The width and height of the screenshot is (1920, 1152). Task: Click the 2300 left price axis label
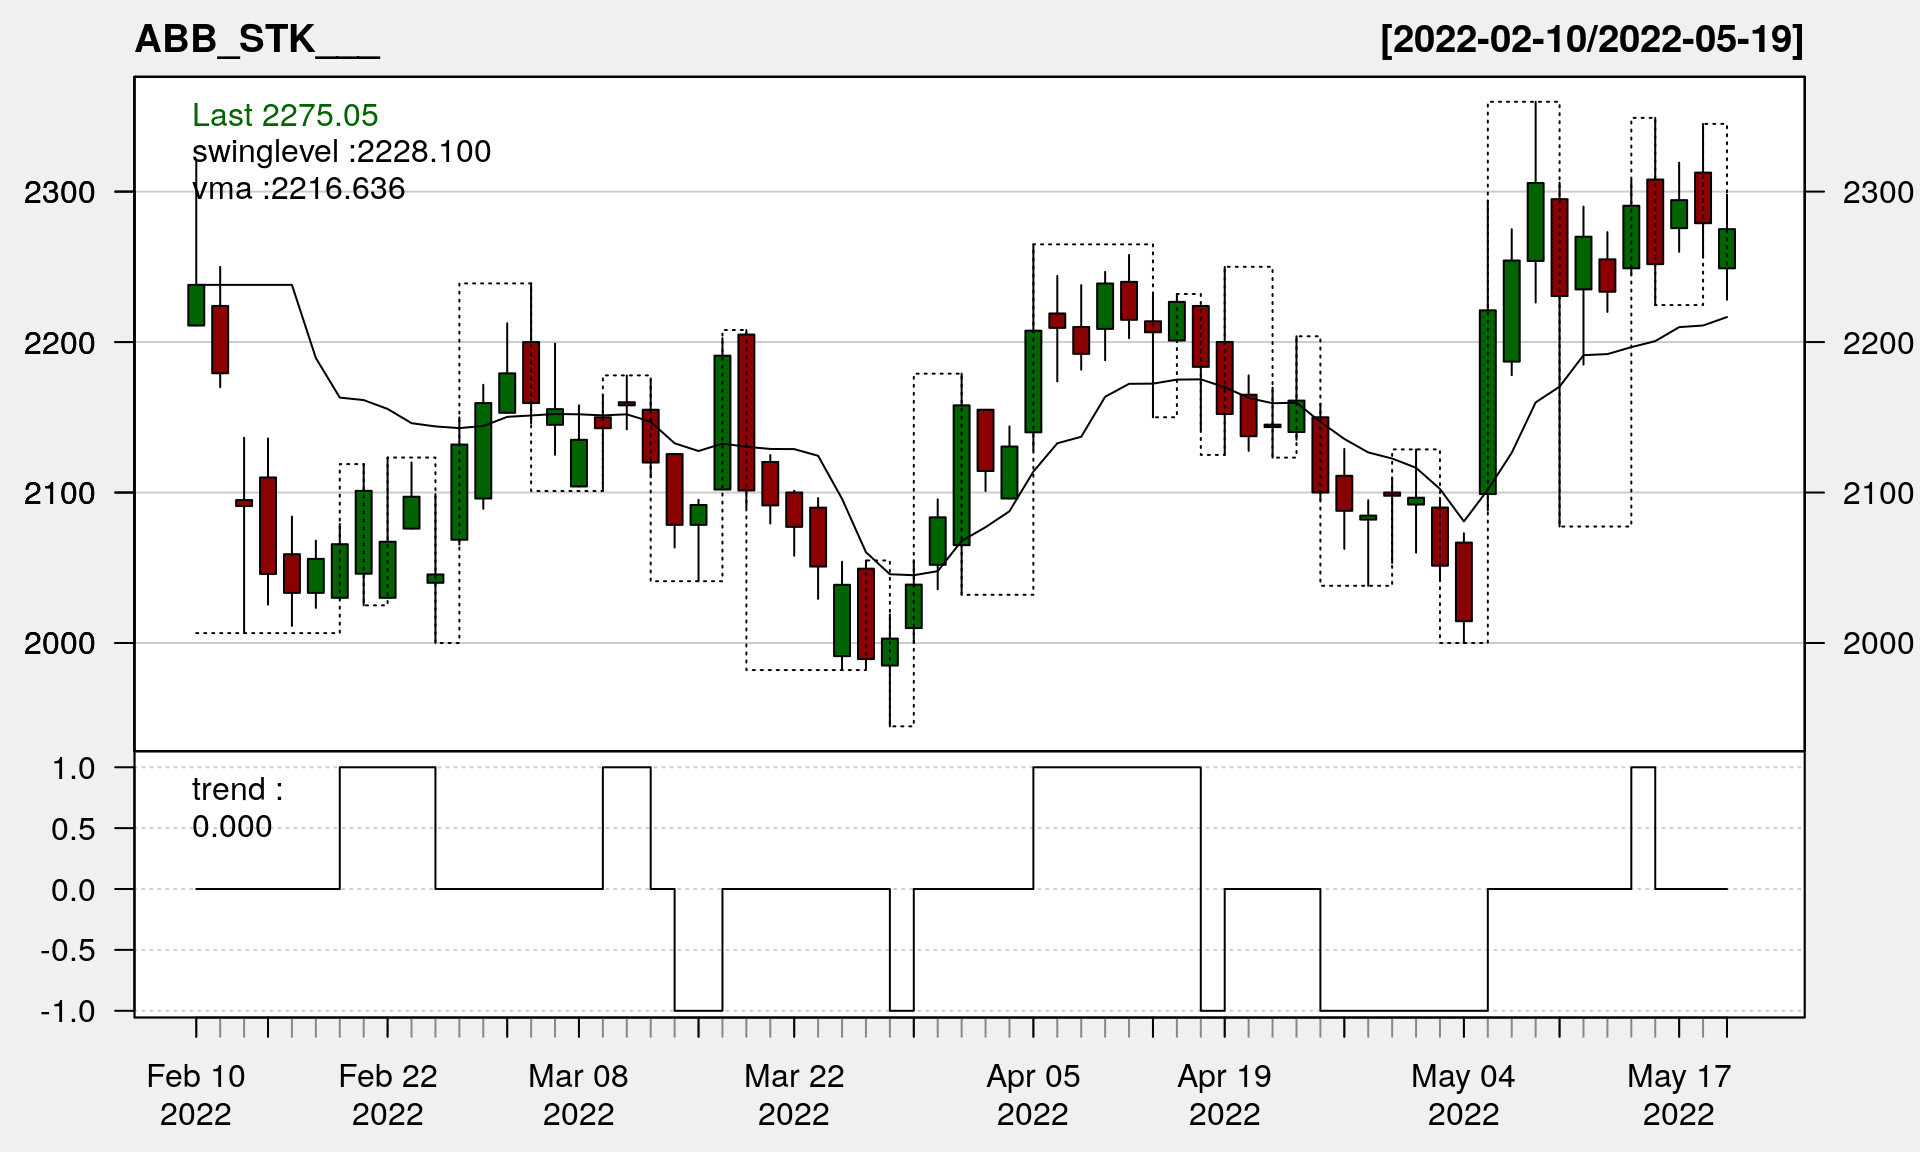(x=59, y=192)
